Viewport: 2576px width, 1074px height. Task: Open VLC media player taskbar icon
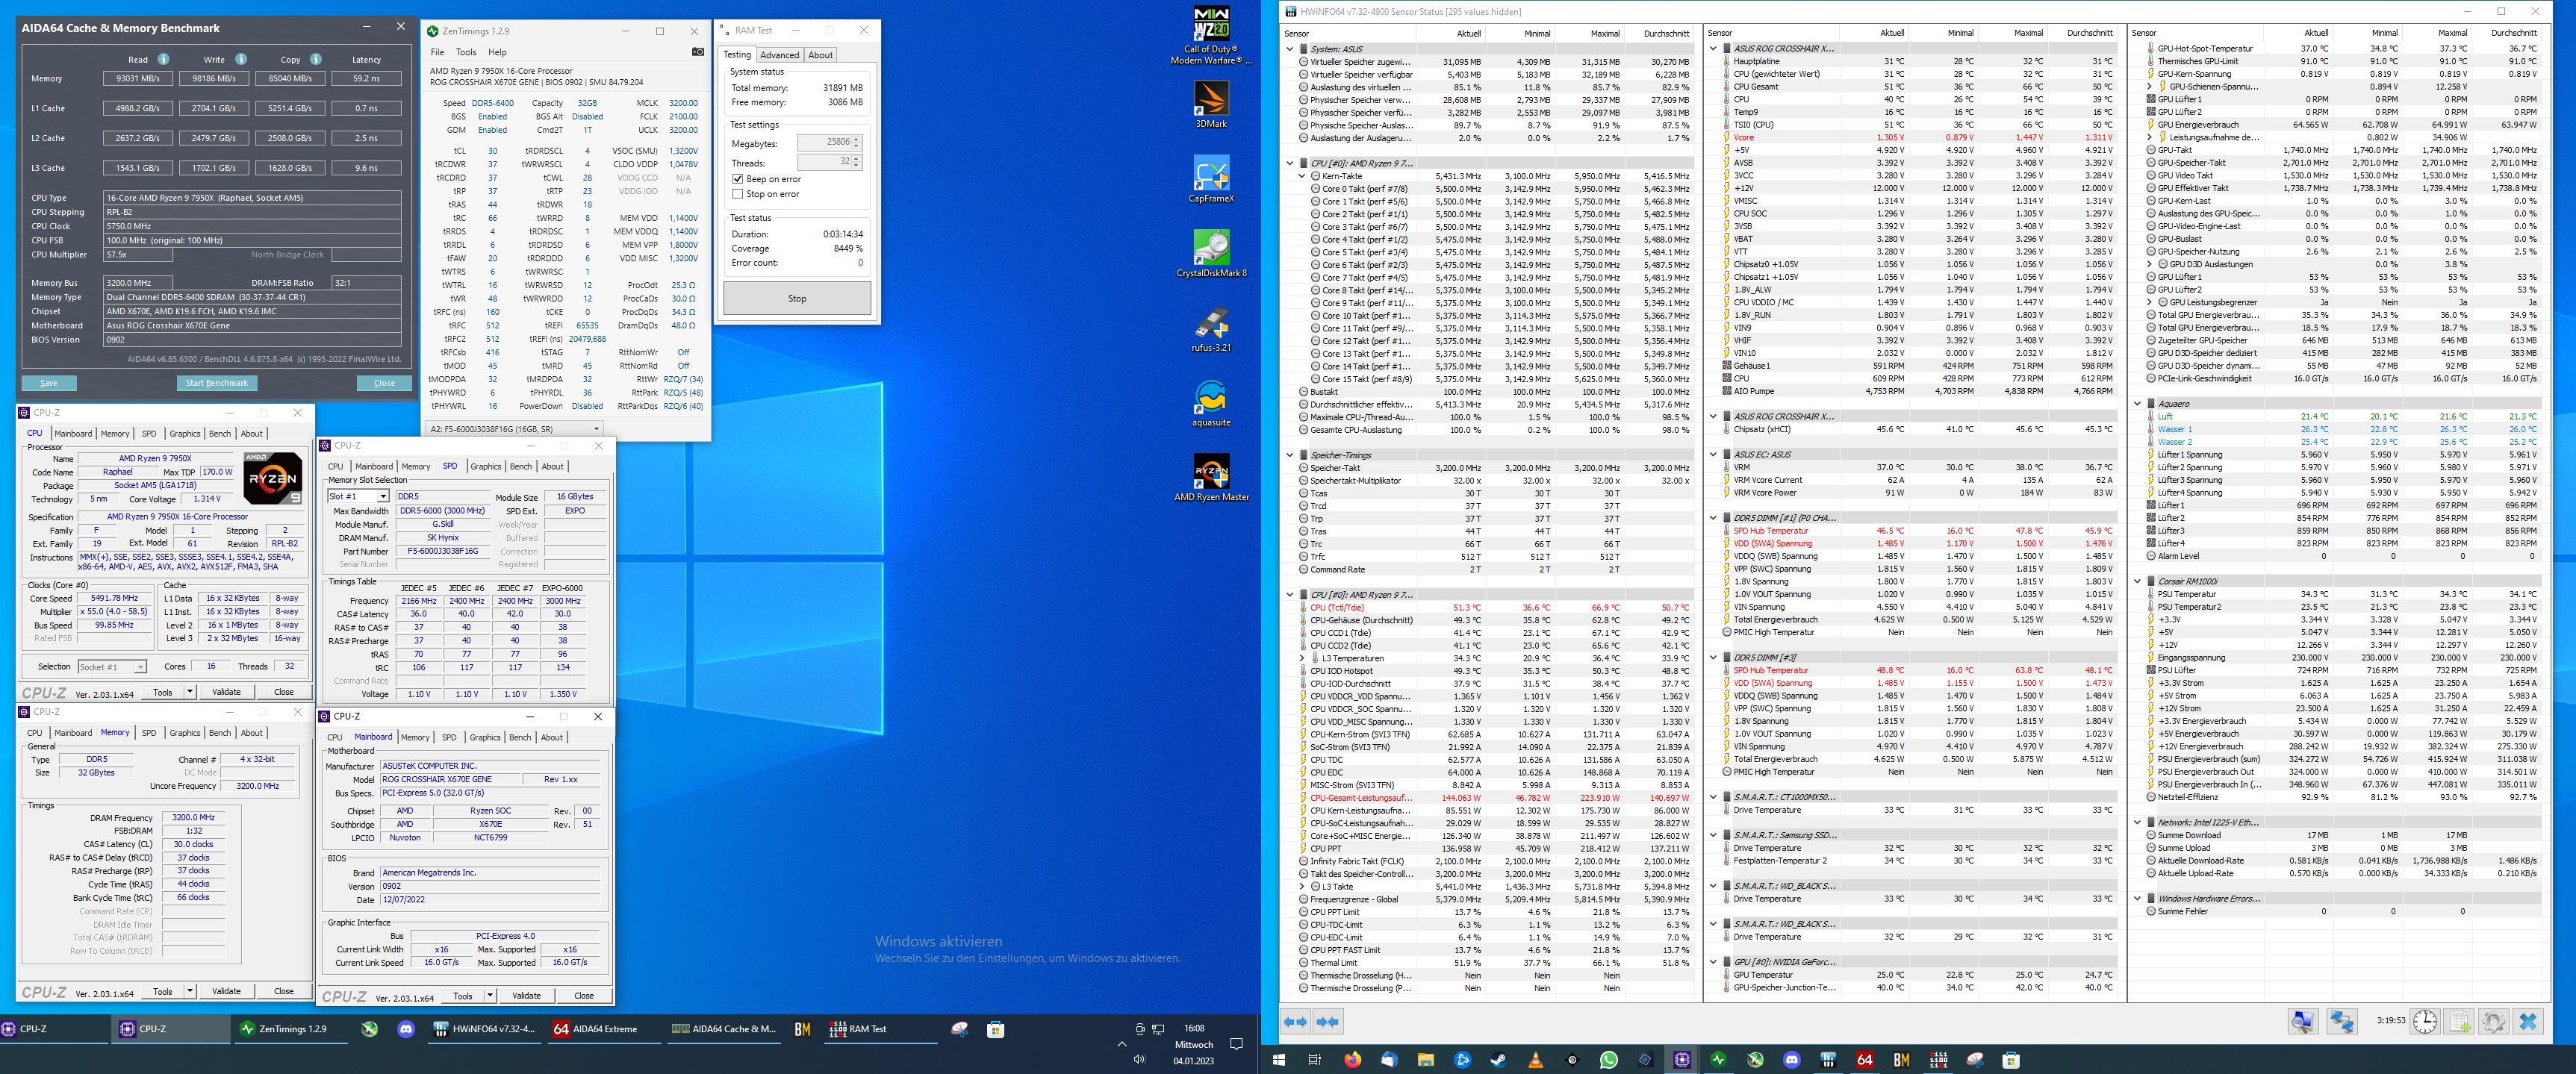1536,1060
